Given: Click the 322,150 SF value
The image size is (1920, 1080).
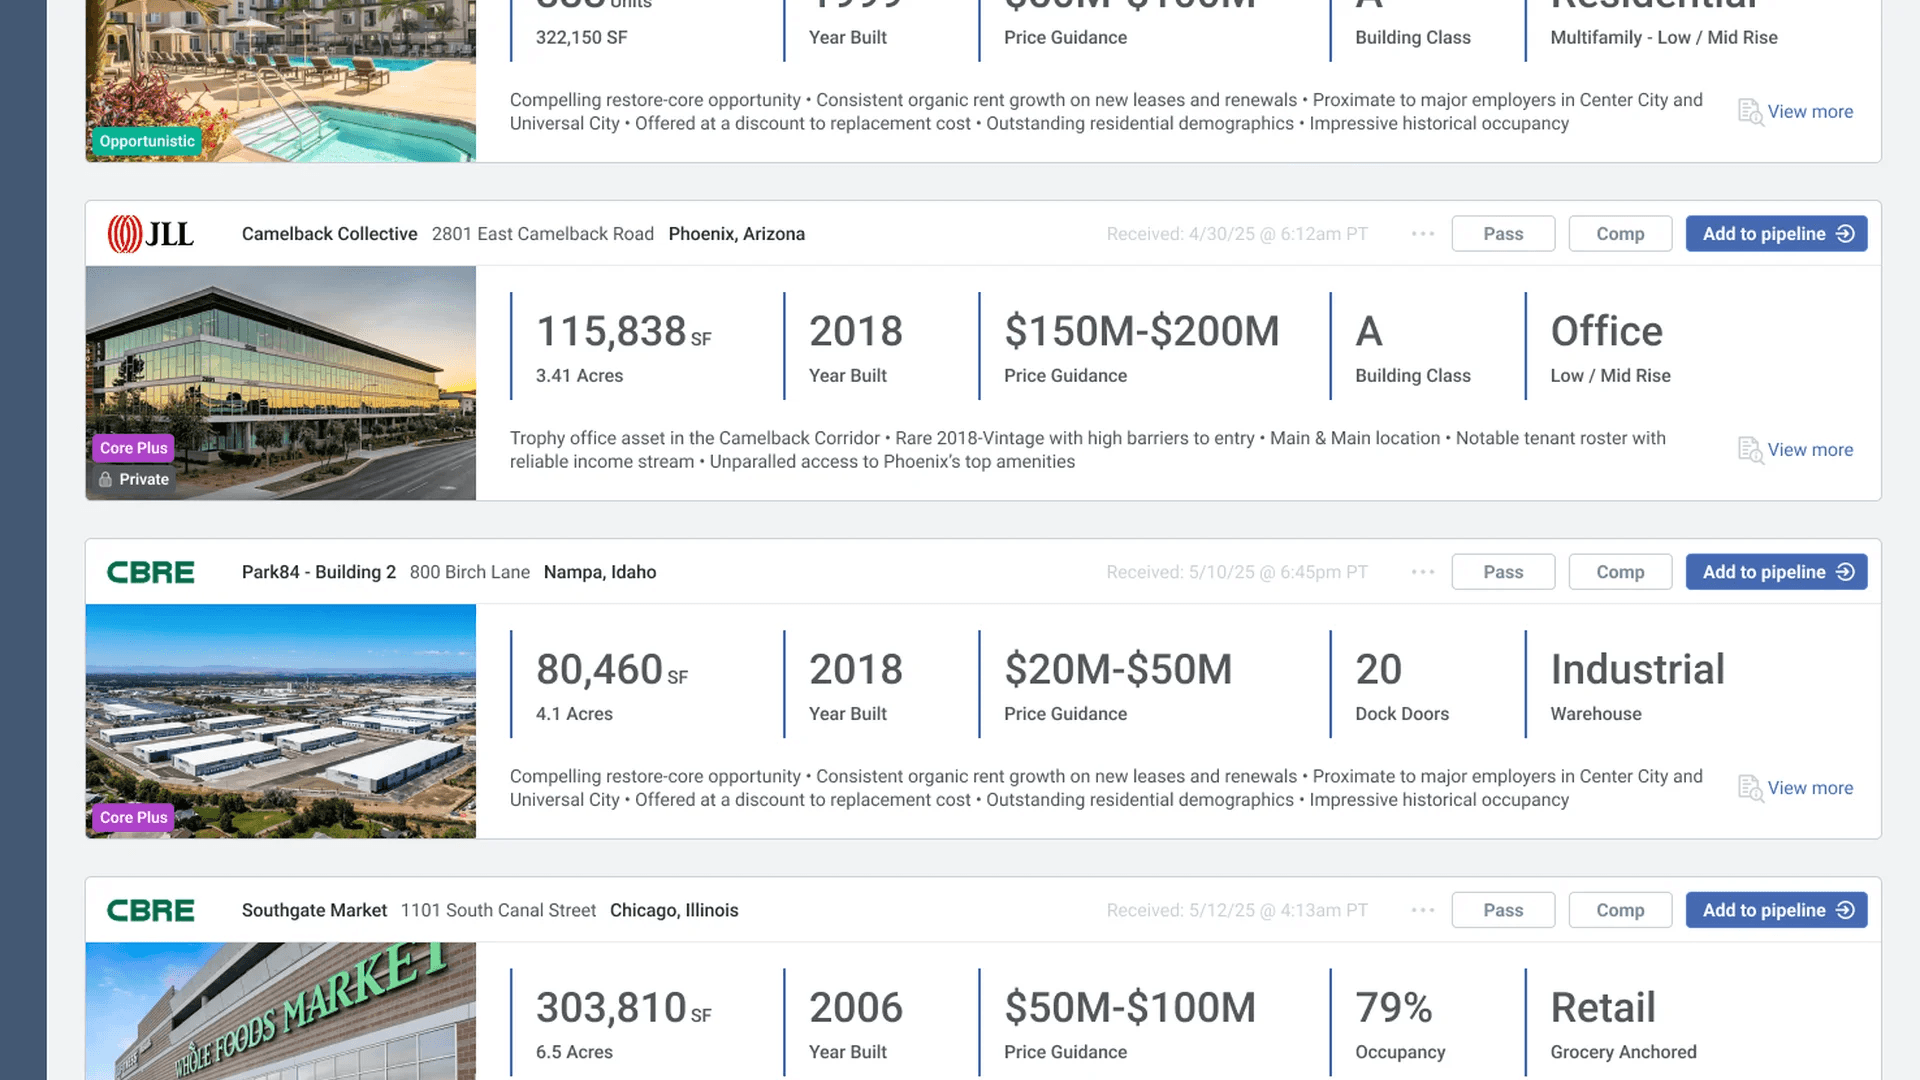Looking at the screenshot, I should click(581, 38).
